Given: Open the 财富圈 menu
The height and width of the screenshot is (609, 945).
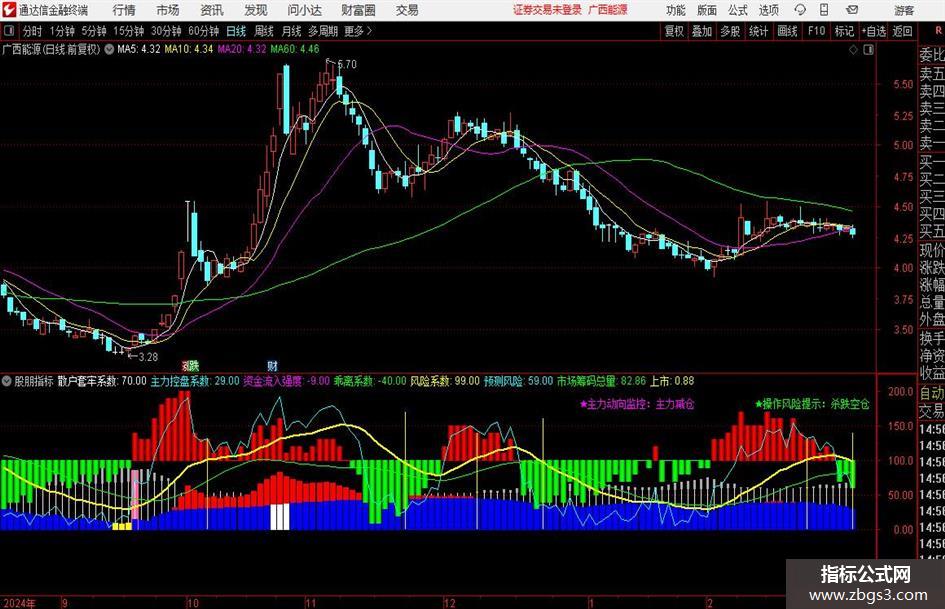Looking at the screenshot, I should point(358,10).
